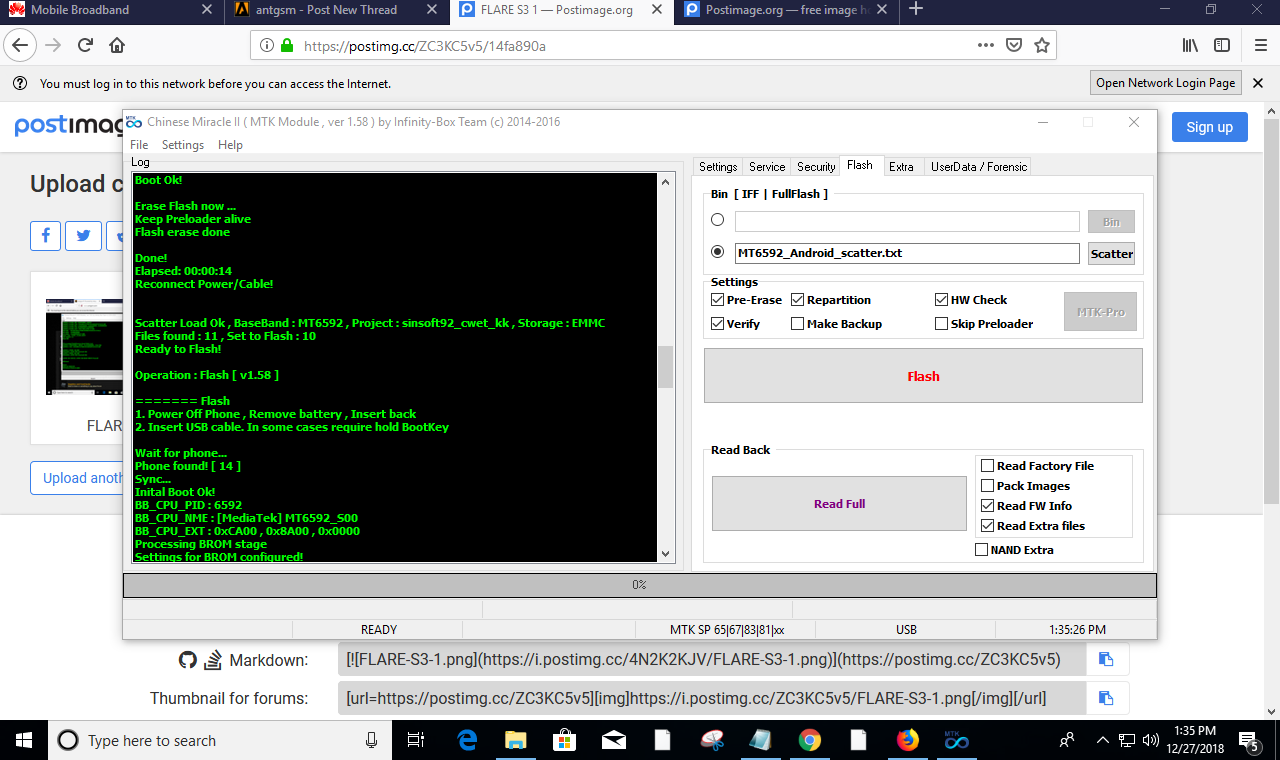Click the log panel scrollbar thumb
Viewport: 1280px width, 760px height.
tap(665, 367)
